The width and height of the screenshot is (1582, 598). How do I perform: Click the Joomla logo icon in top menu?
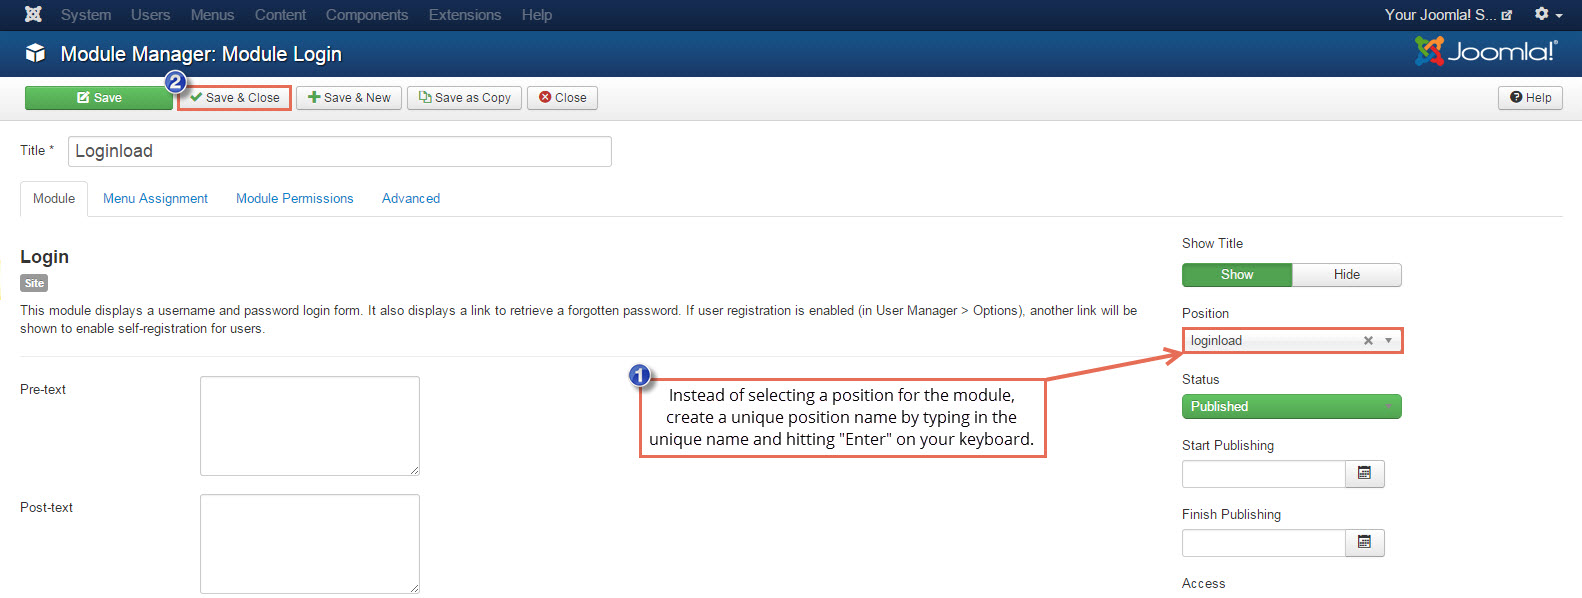33,15
